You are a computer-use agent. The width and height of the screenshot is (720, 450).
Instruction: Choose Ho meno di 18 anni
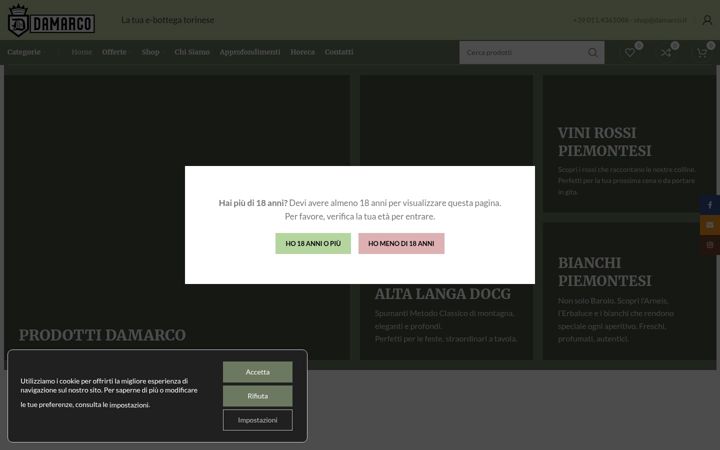click(x=401, y=243)
